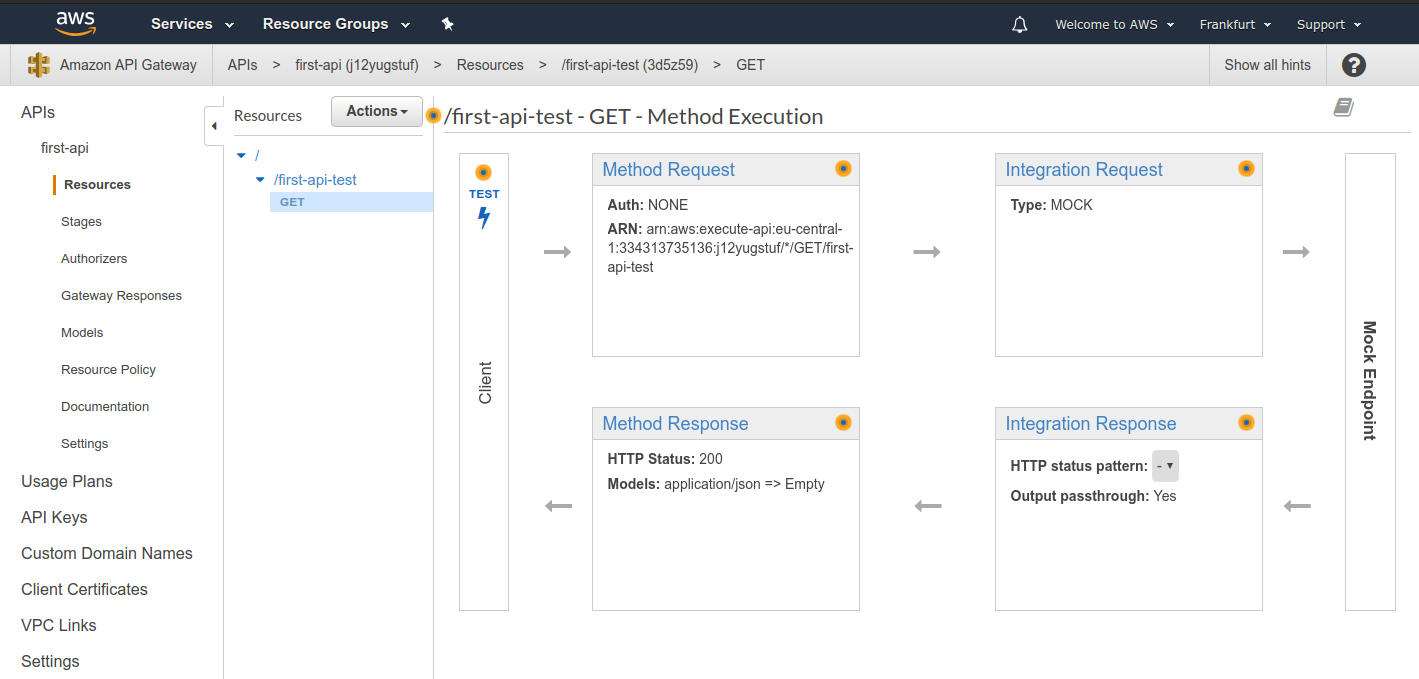Click the ARN value text
Image resolution: width=1419 pixels, height=679 pixels.
click(x=730, y=248)
